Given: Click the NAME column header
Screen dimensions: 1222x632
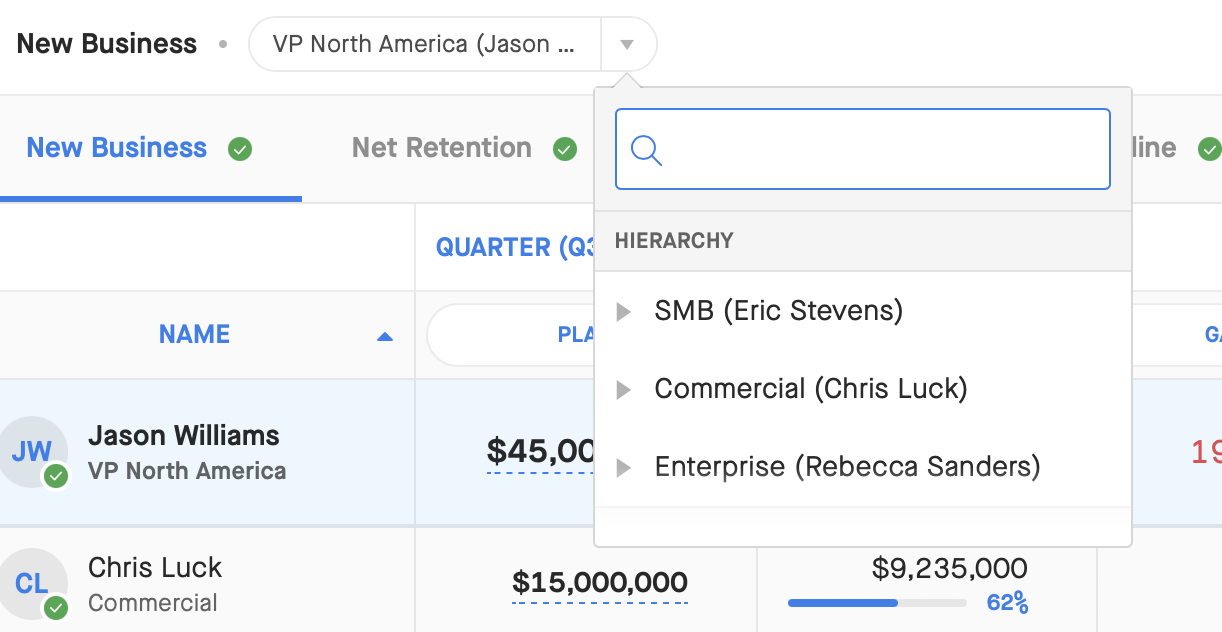Looking at the screenshot, I should 195,334.
